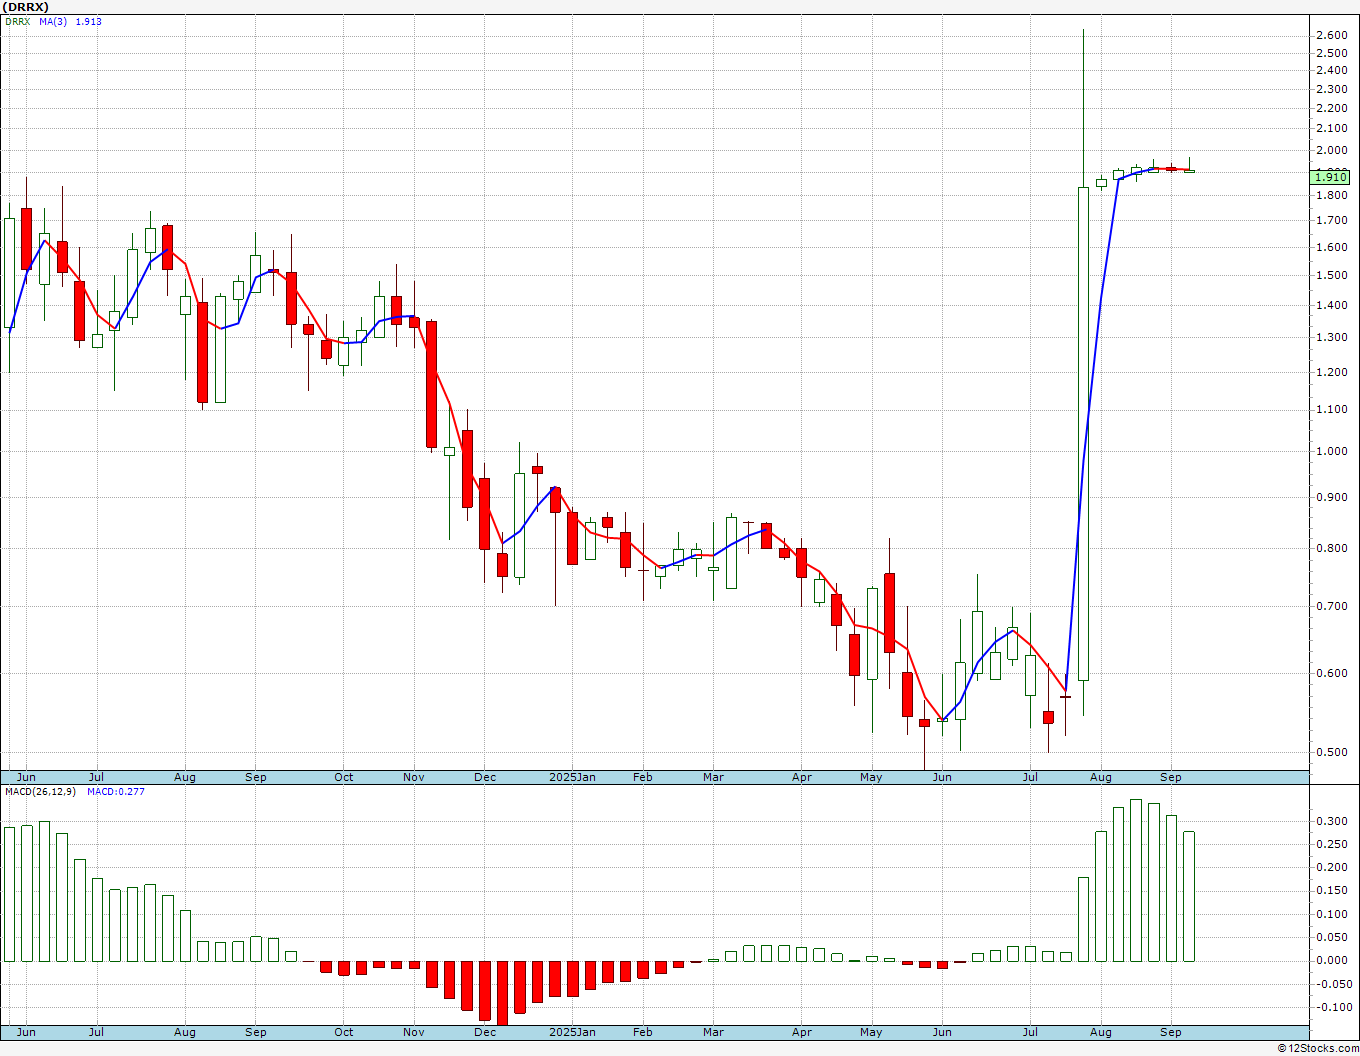Image resolution: width=1360 pixels, height=1056 pixels.
Task: Select Mar on the price chart date axis
Action: click(713, 777)
